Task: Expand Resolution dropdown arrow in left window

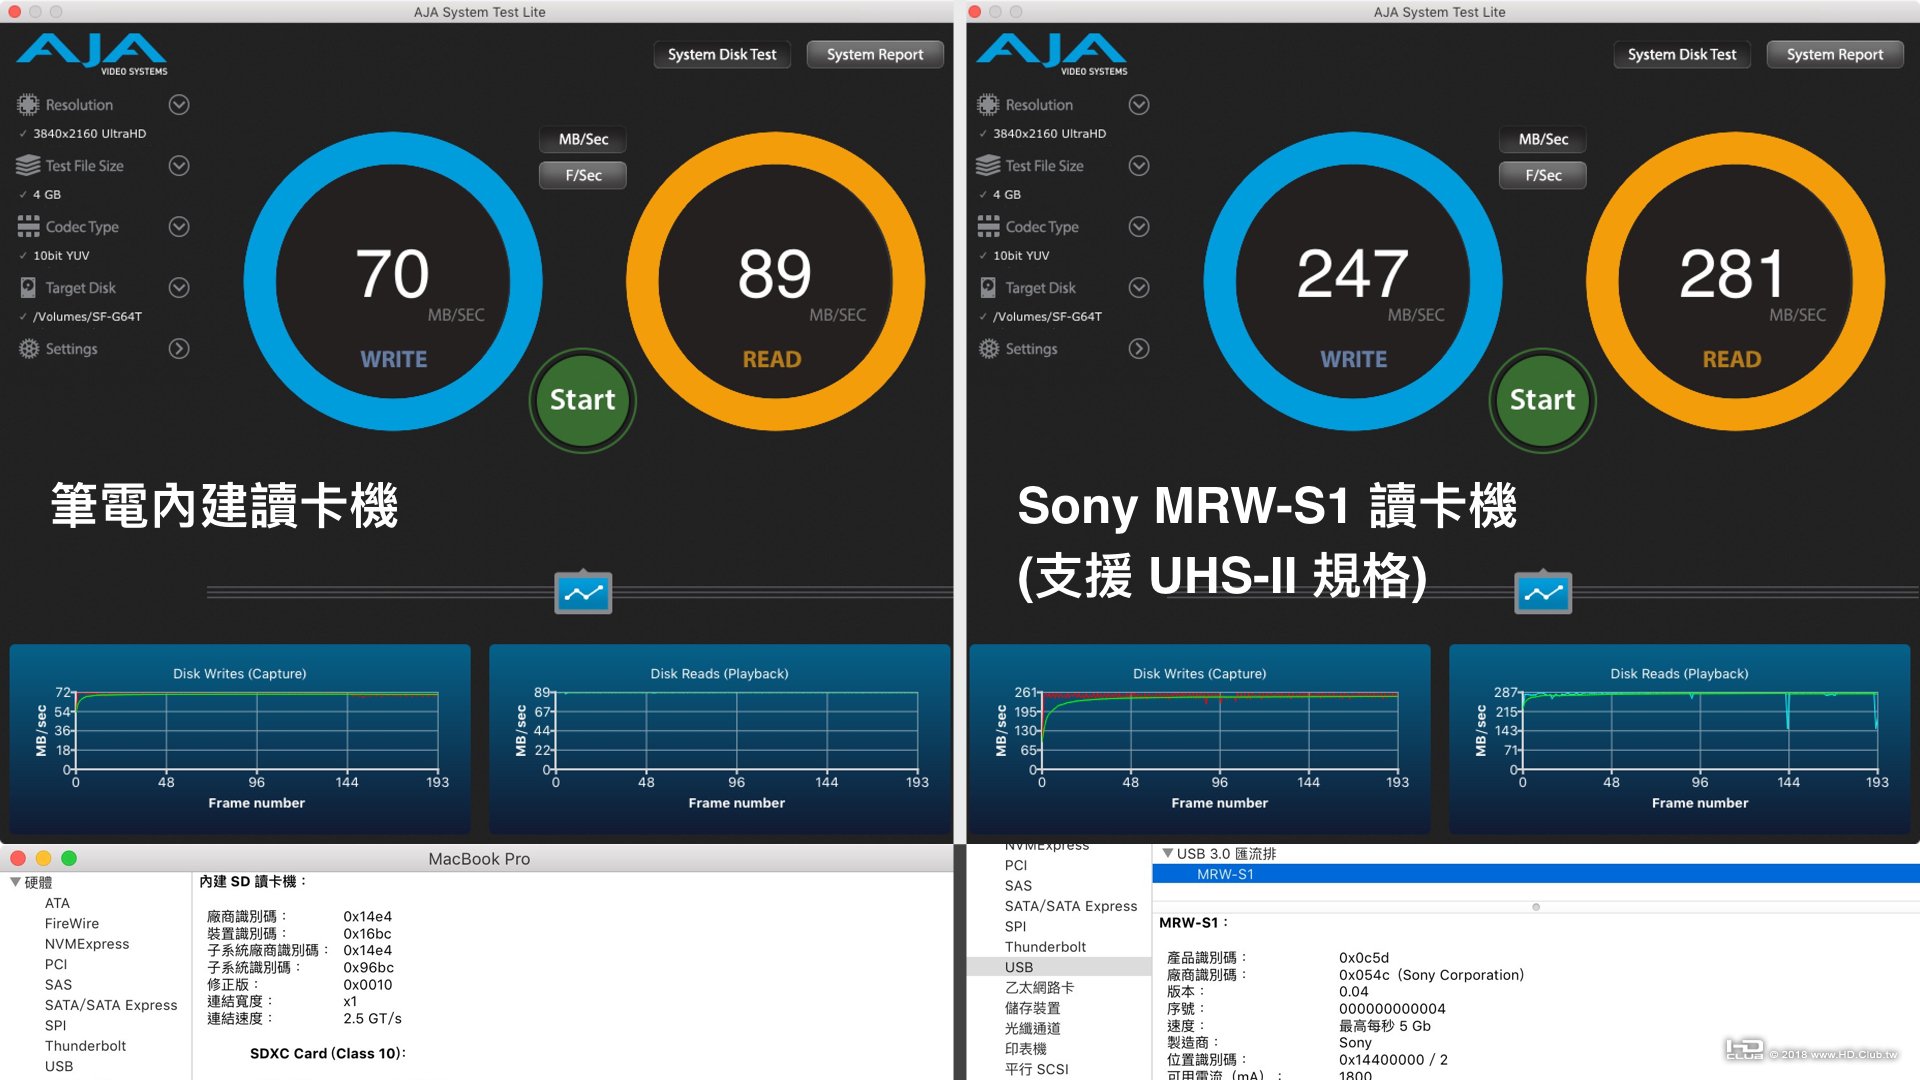Action: 179,105
